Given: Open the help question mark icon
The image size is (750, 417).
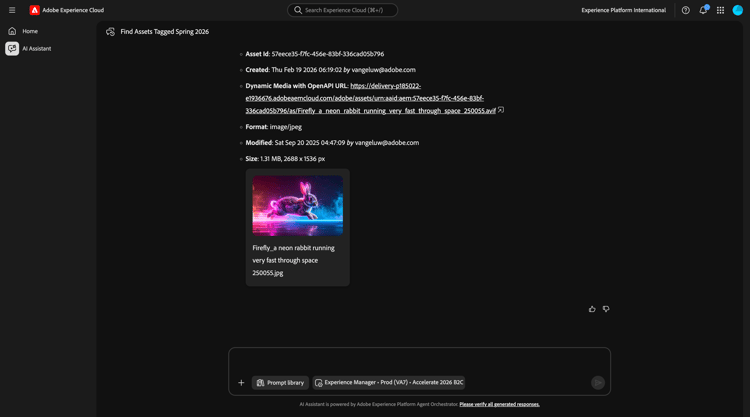Looking at the screenshot, I should tap(685, 10).
